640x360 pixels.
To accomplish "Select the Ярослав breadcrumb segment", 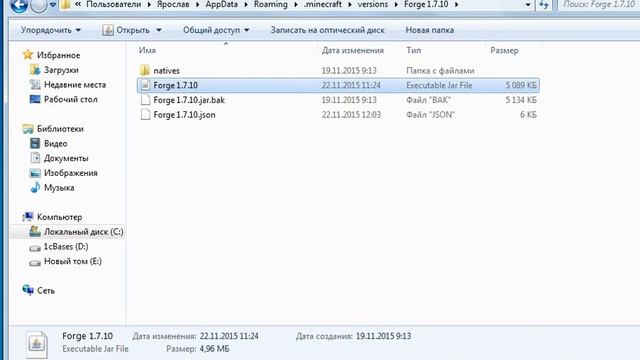I will (x=173, y=4).
